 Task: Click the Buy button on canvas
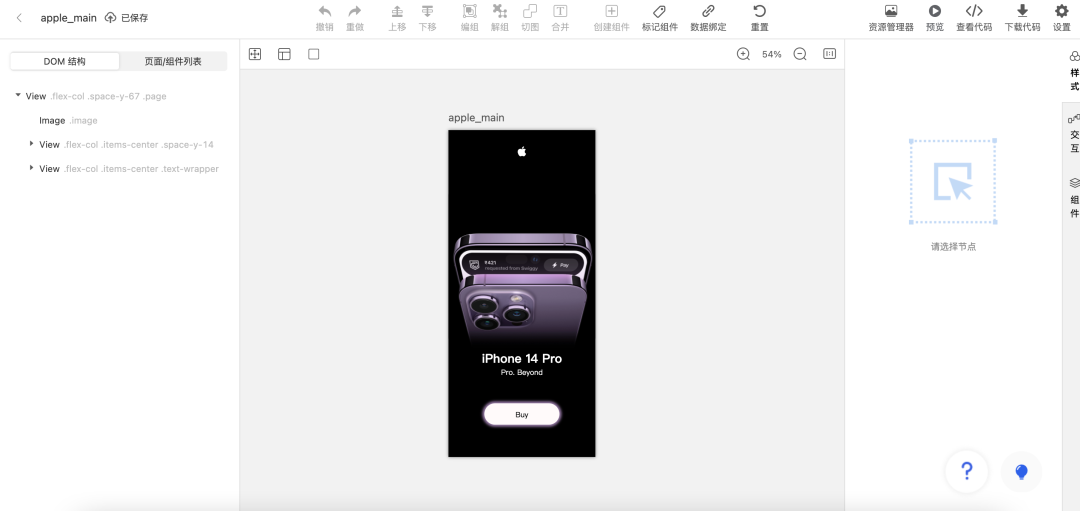click(x=521, y=415)
